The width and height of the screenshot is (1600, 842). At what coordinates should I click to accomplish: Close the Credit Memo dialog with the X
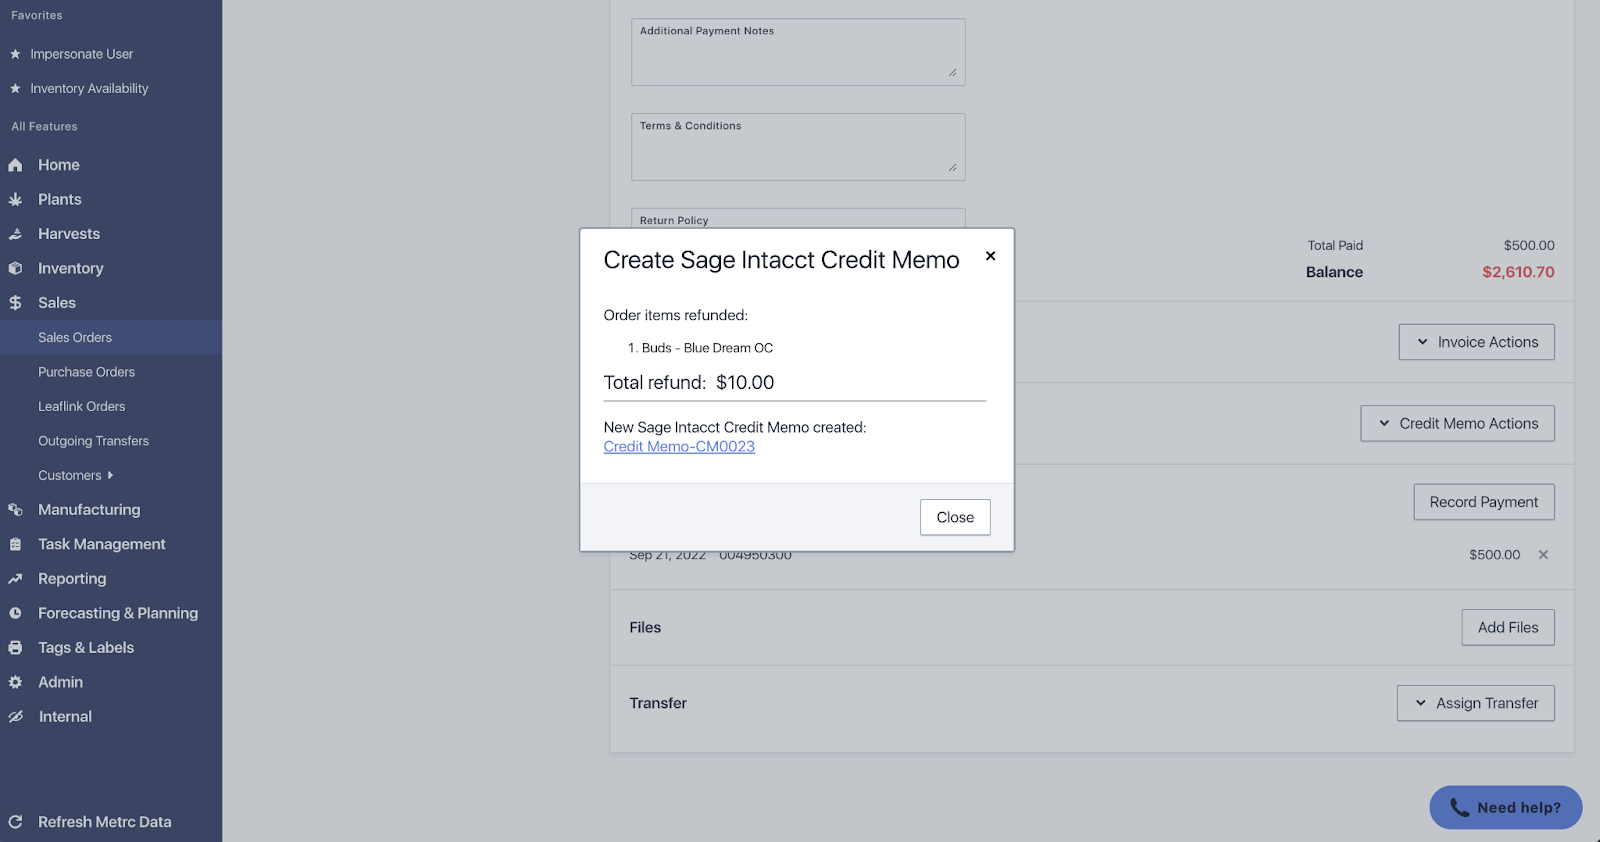click(990, 256)
